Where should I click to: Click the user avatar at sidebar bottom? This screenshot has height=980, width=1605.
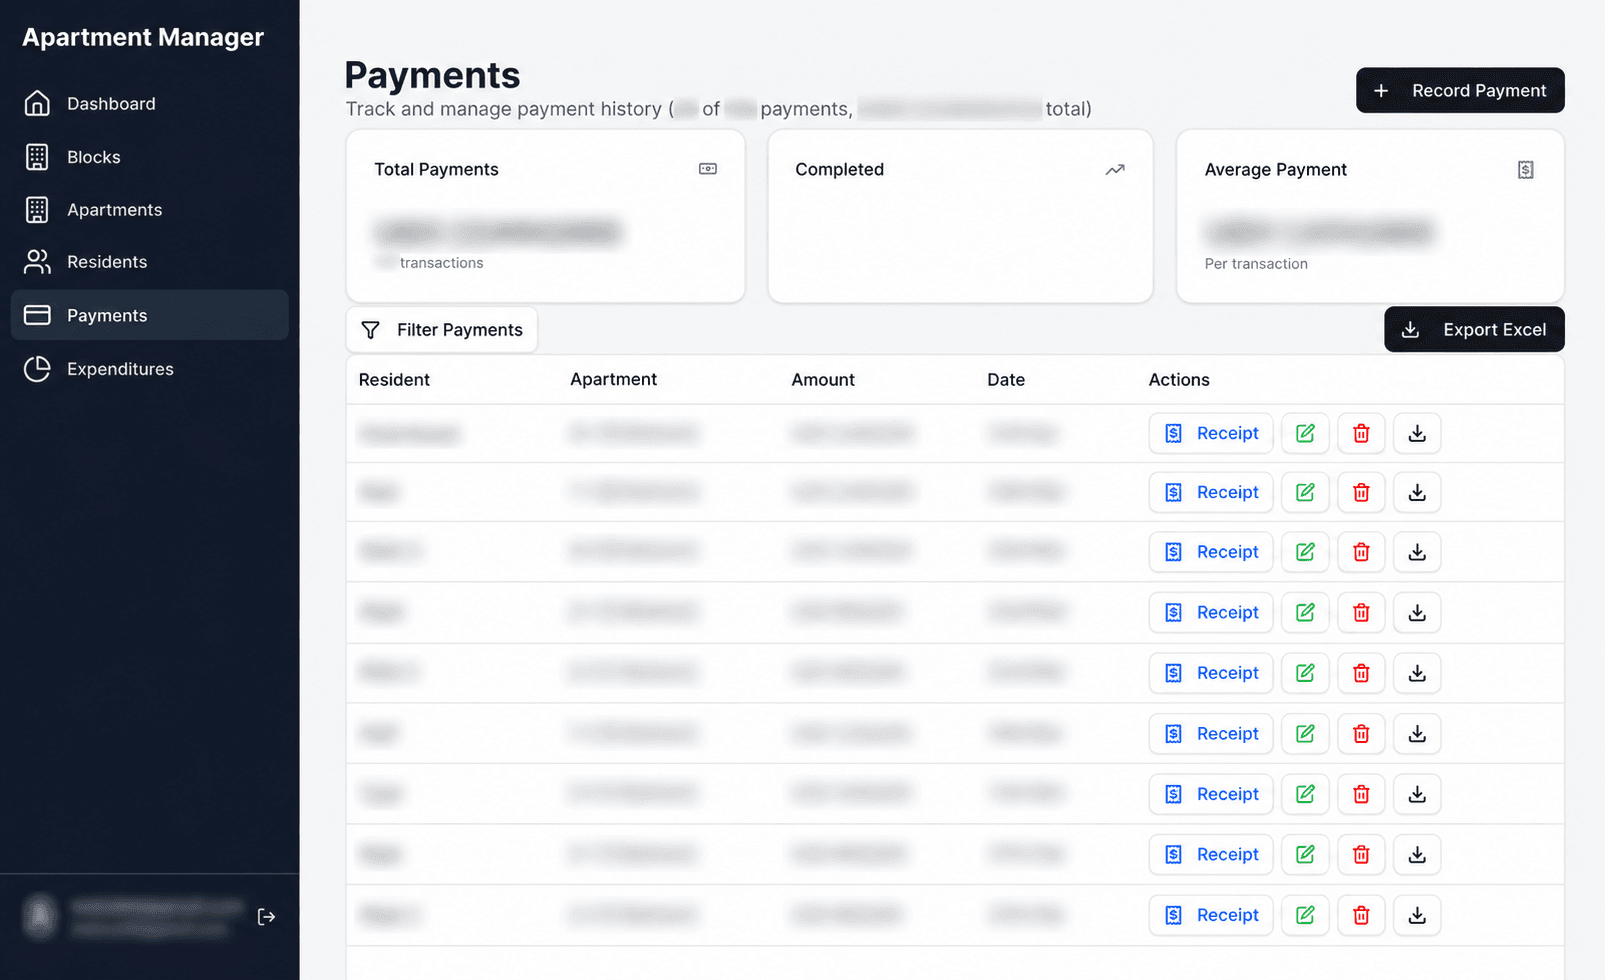point(40,916)
